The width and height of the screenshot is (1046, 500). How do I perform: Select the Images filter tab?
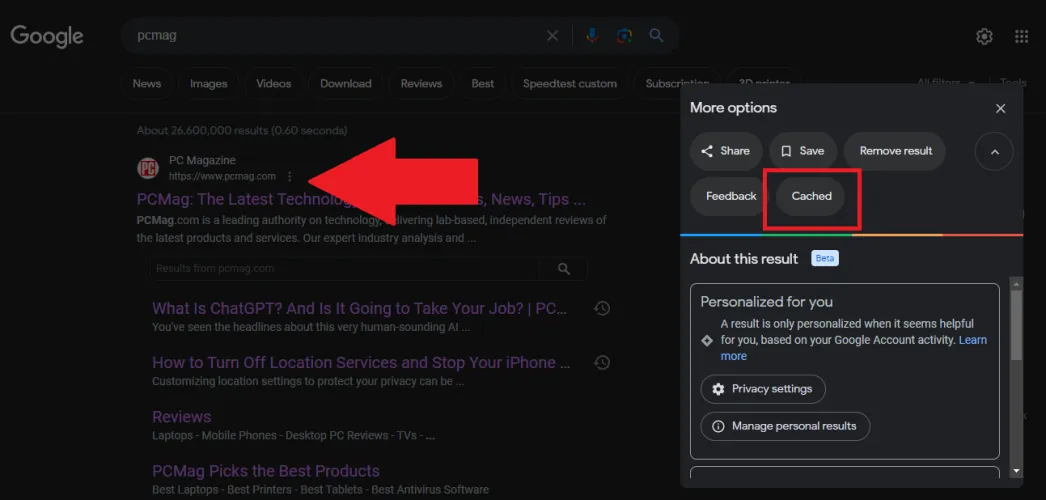click(x=208, y=84)
